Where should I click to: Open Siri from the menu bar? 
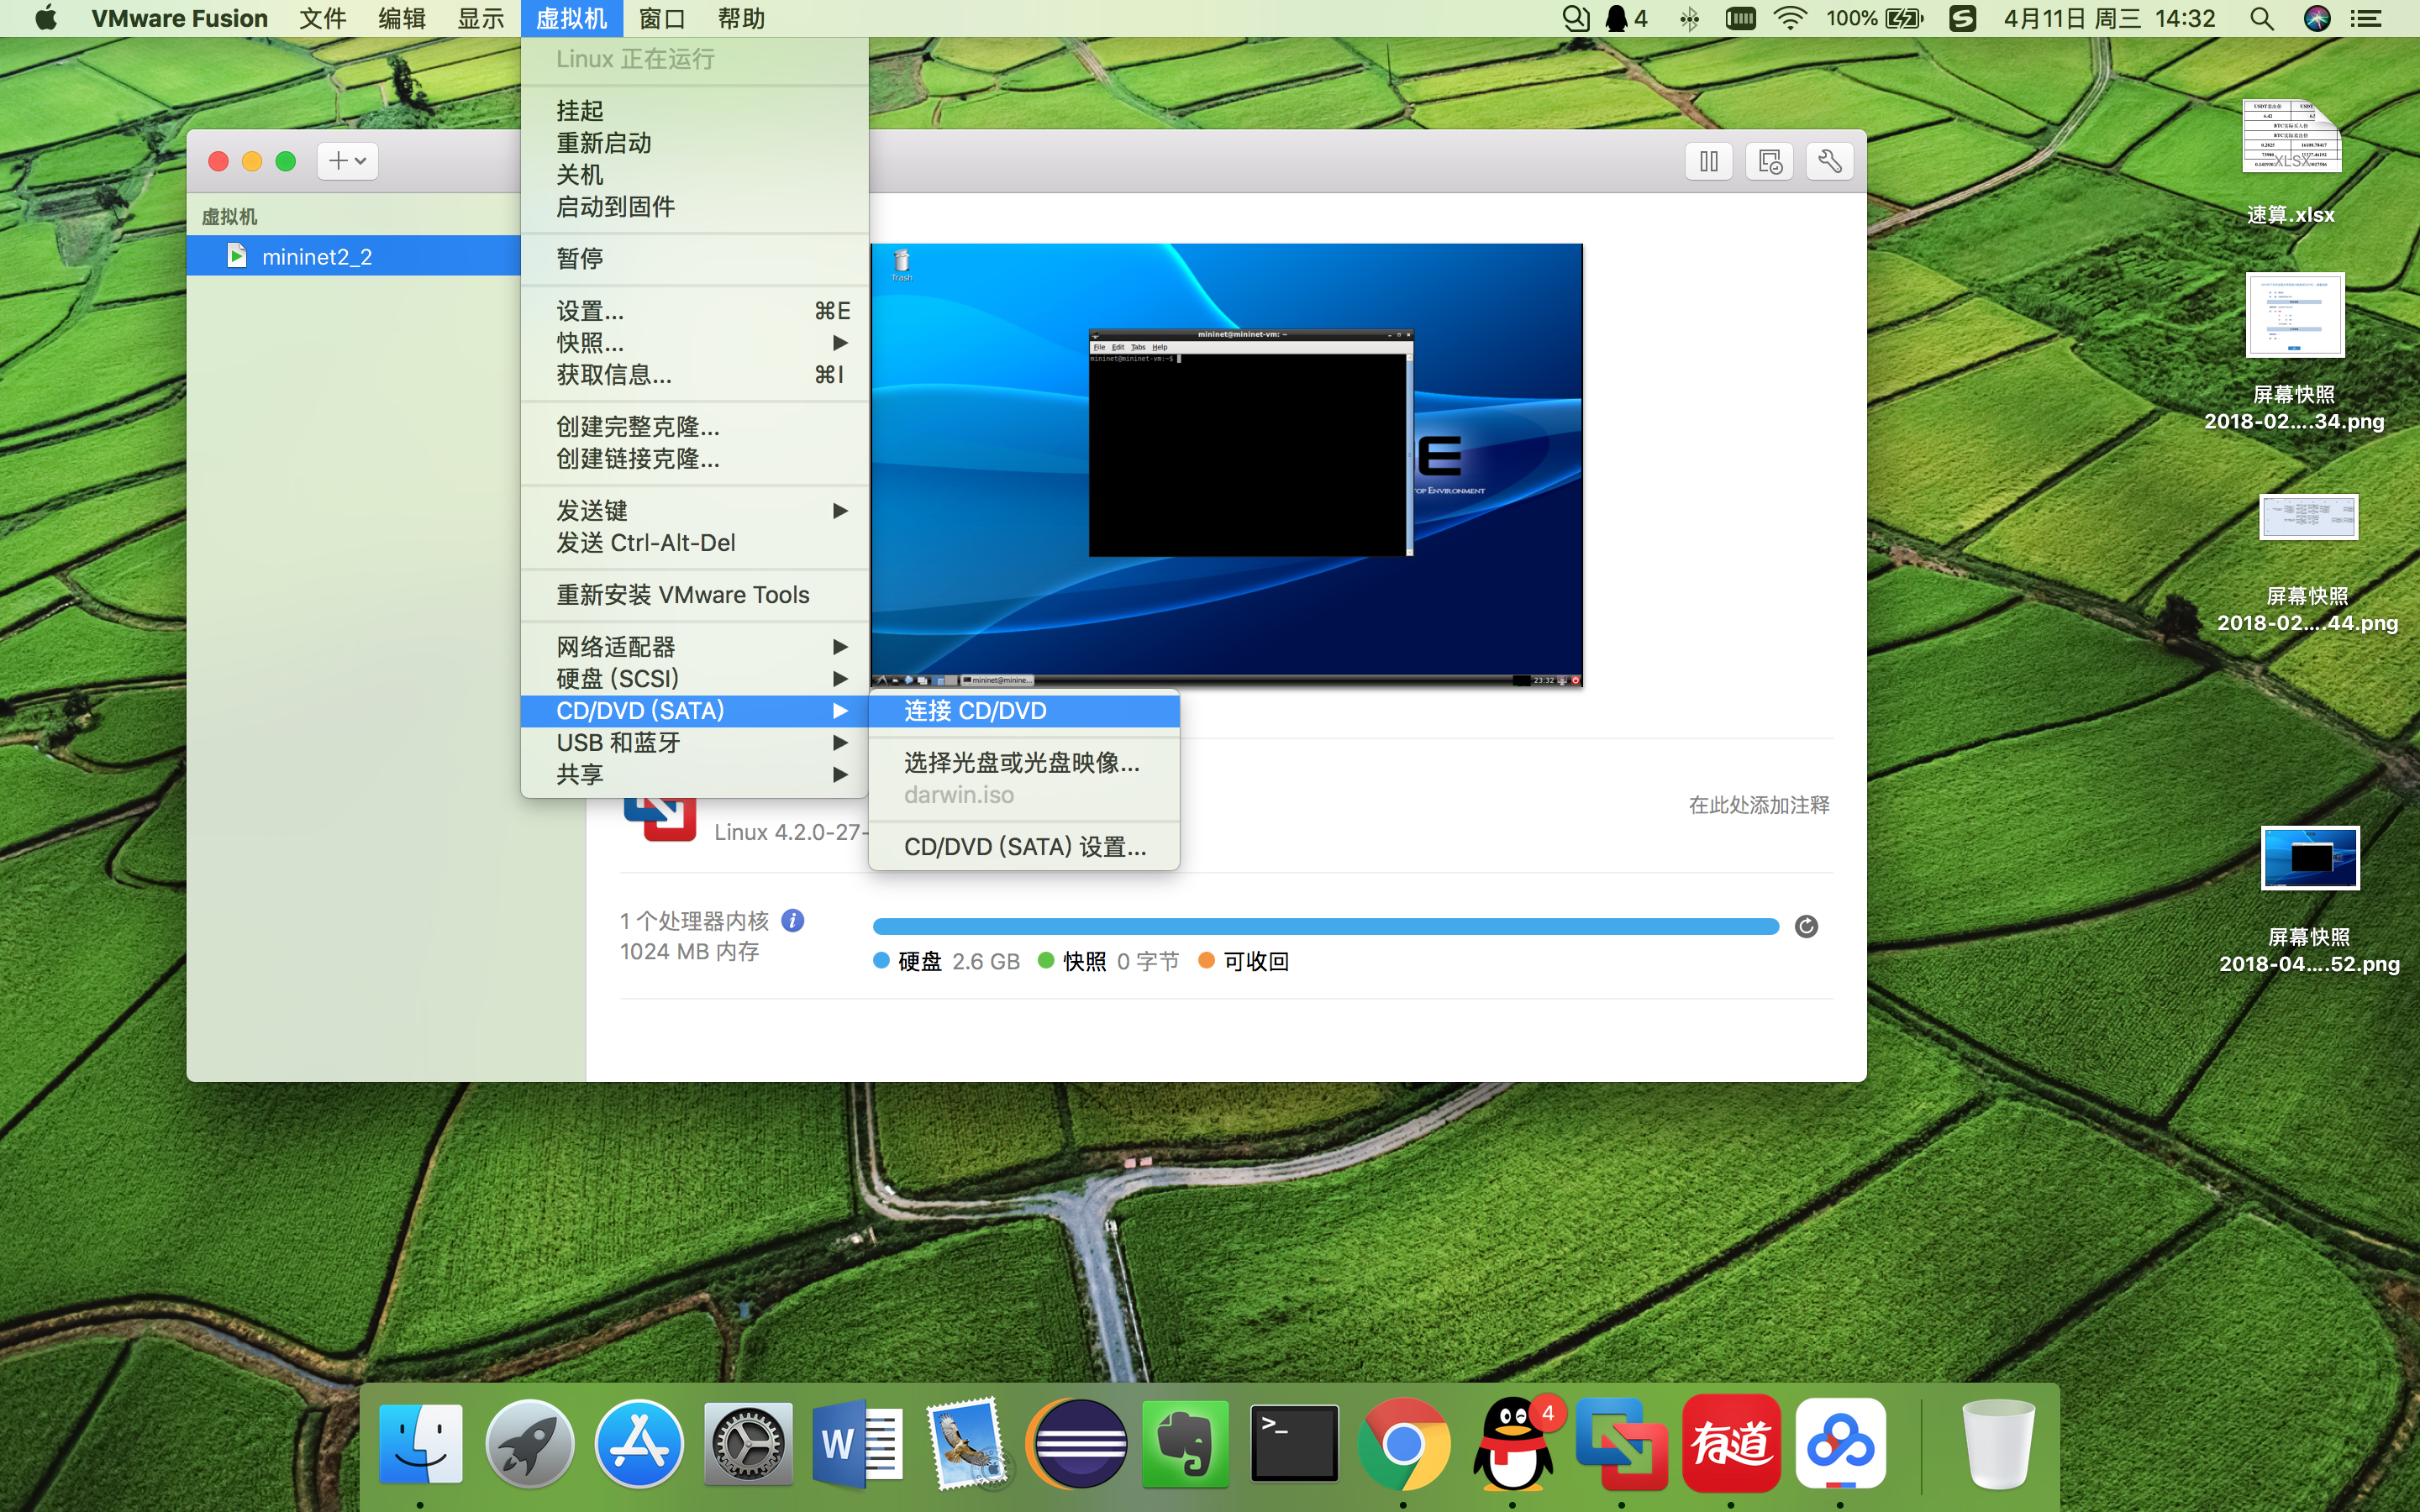(2317, 18)
